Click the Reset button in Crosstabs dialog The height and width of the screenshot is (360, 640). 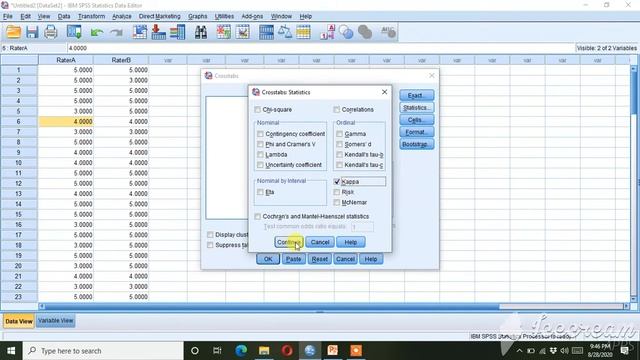click(x=320, y=259)
